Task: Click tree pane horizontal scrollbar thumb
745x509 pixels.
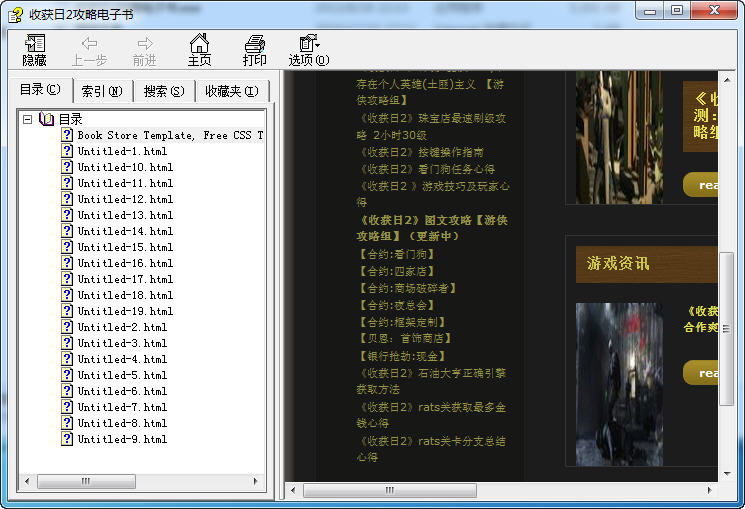Action: (86, 481)
